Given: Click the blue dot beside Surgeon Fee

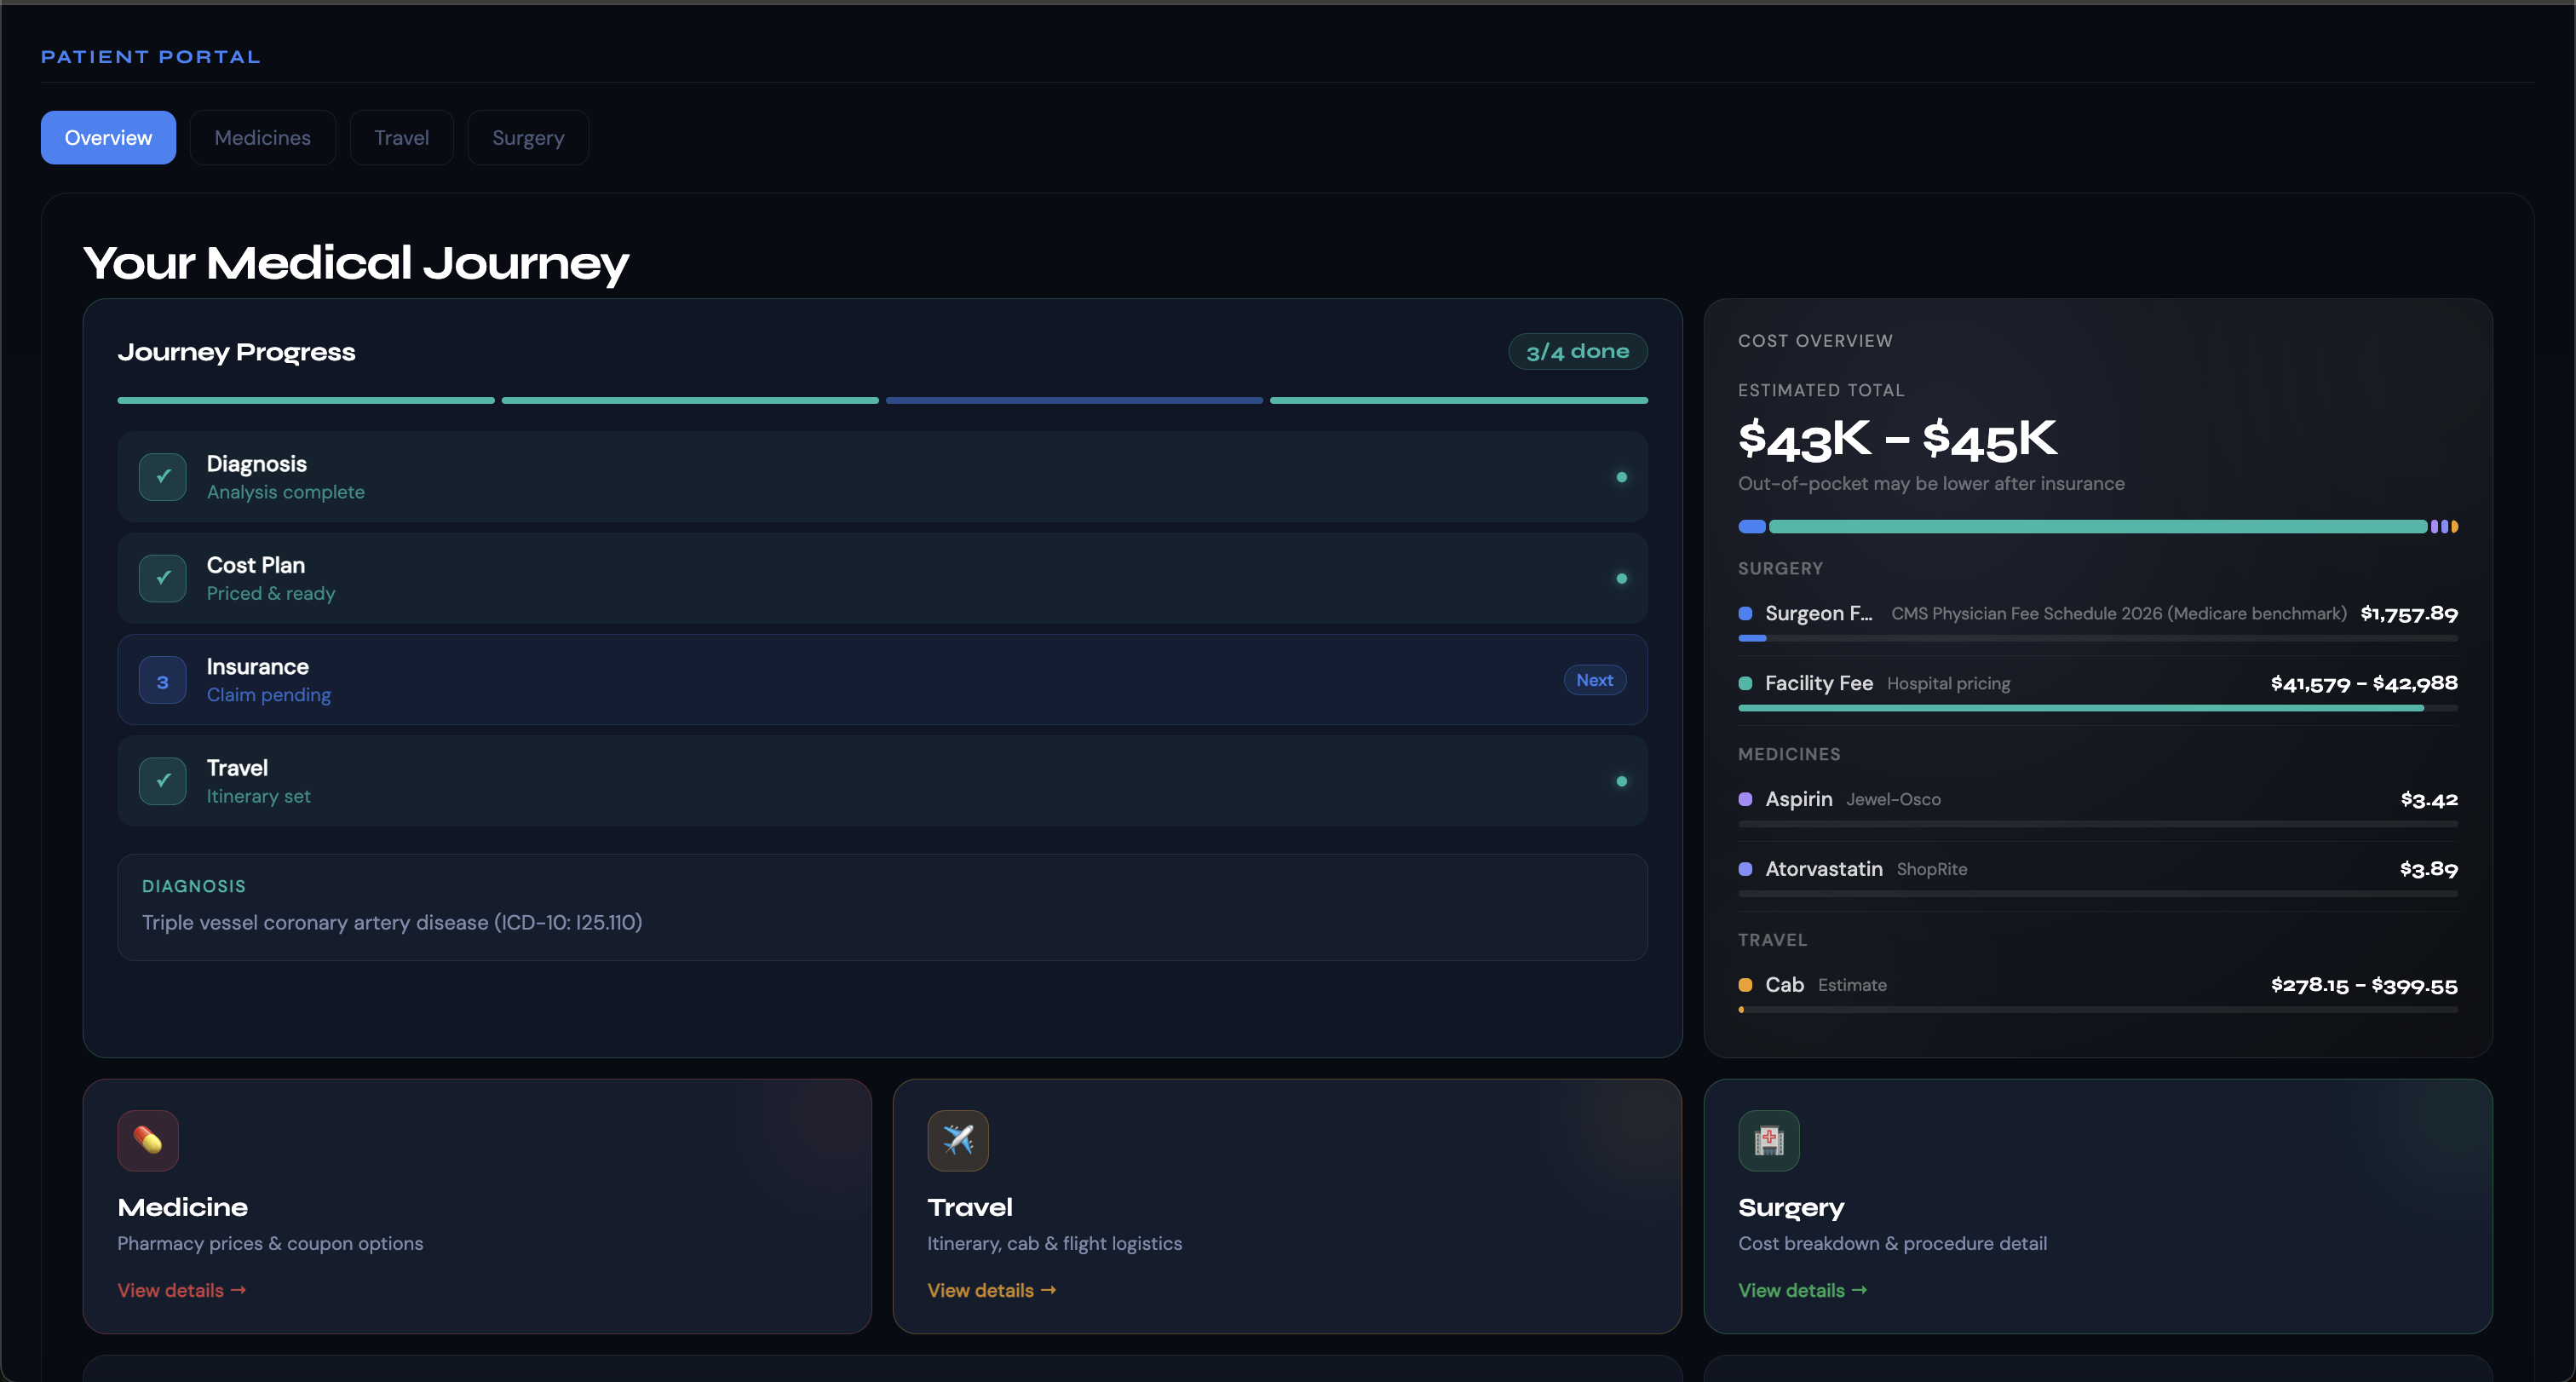Looking at the screenshot, I should (x=1745, y=613).
